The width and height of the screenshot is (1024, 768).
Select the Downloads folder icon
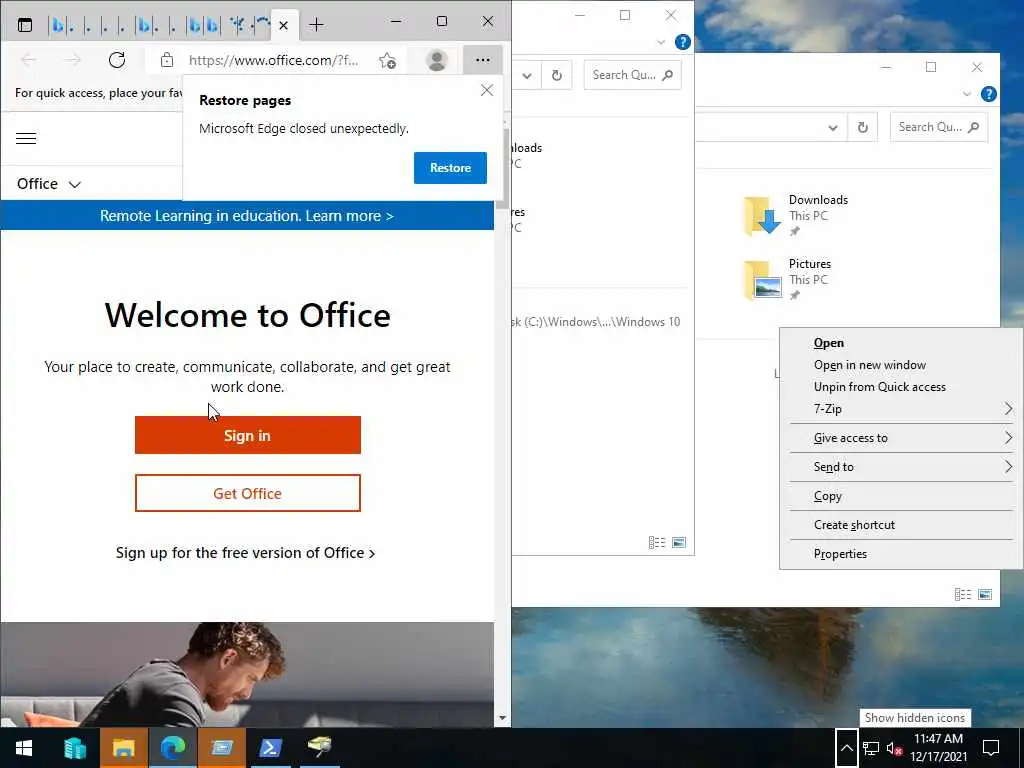click(x=762, y=215)
